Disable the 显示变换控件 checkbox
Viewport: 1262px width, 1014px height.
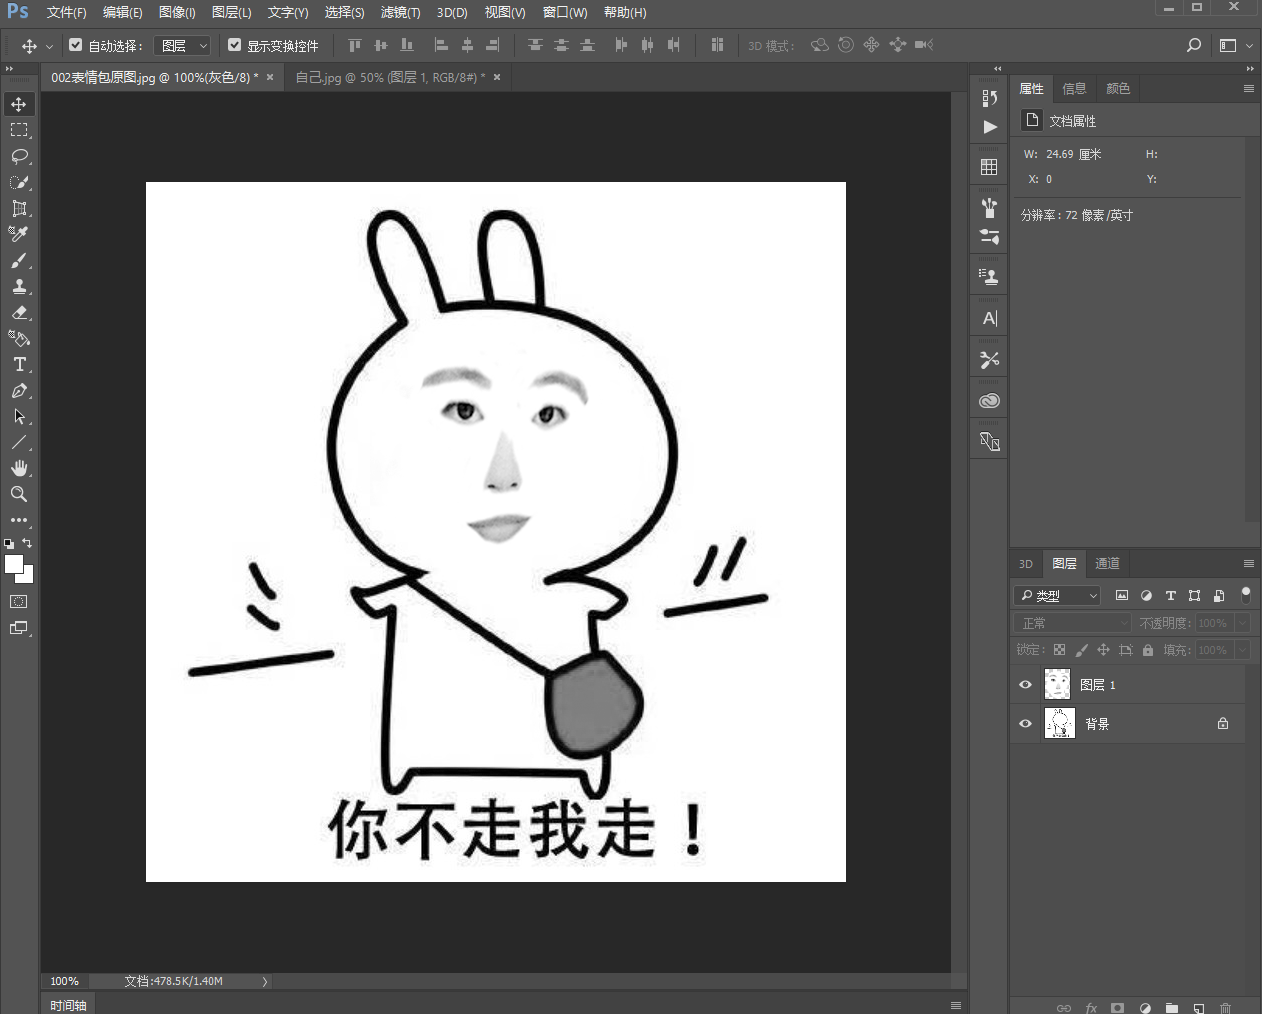tap(234, 45)
